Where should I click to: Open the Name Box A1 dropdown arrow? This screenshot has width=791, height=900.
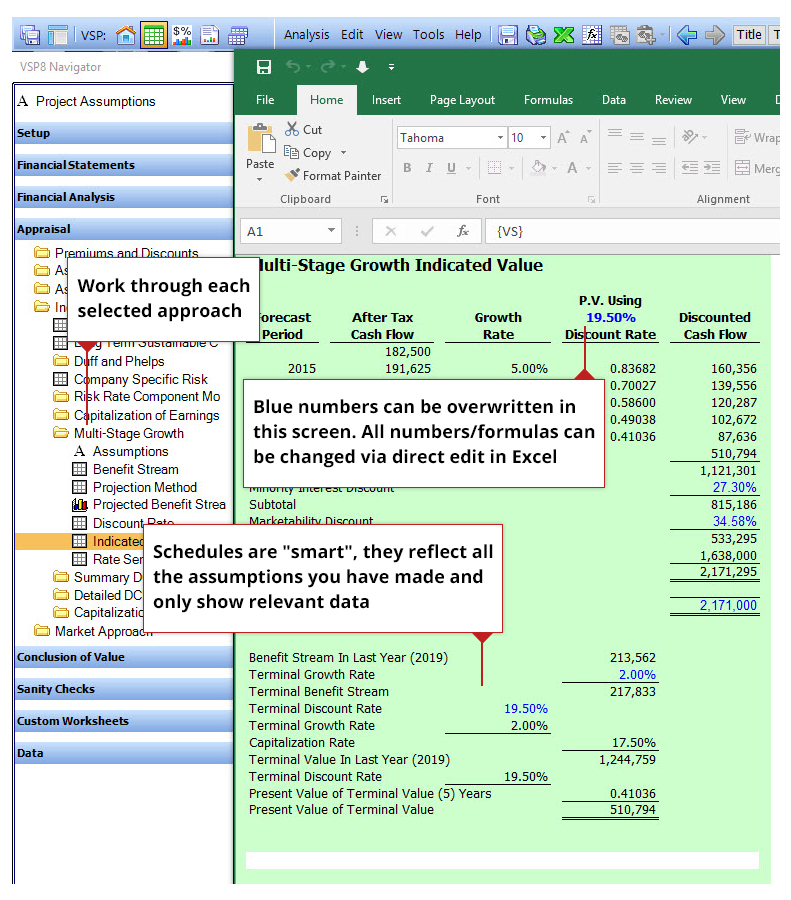[x=331, y=231]
